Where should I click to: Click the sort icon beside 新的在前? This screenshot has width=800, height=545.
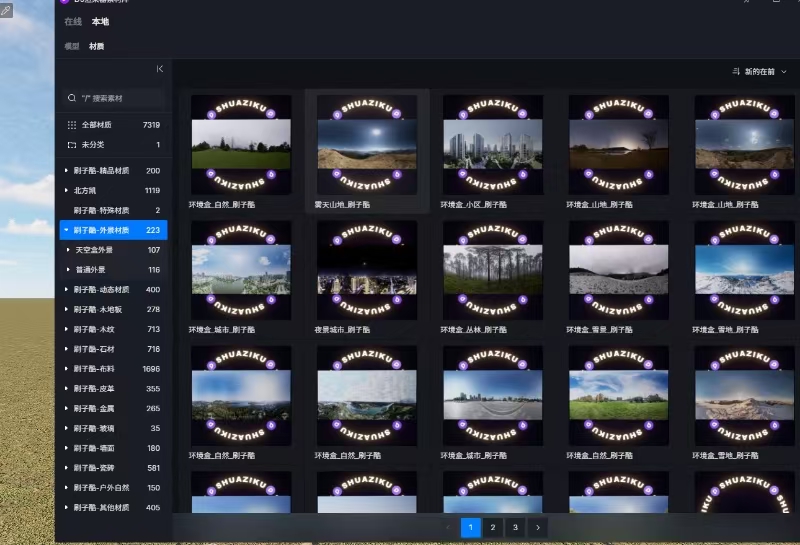point(736,71)
